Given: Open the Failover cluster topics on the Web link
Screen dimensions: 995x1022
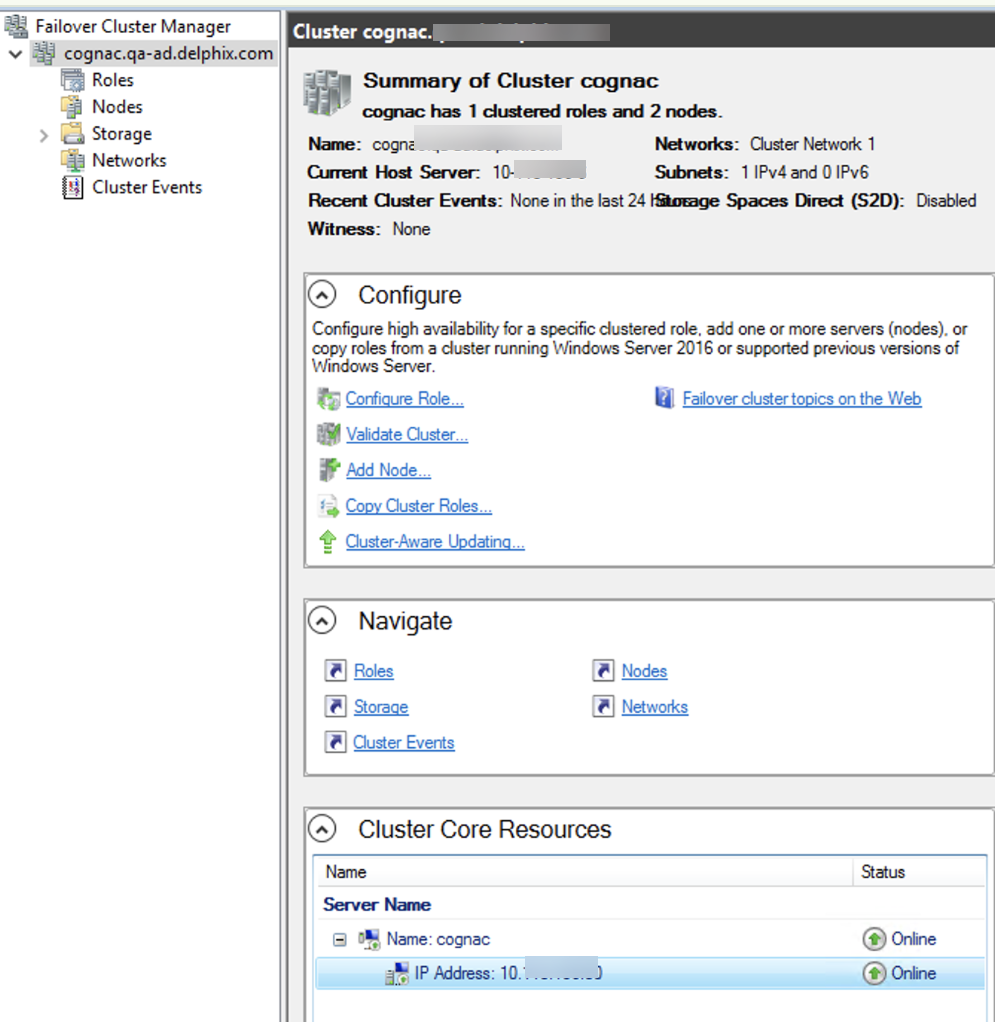Looking at the screenshot, I should [x=801, y=399].
